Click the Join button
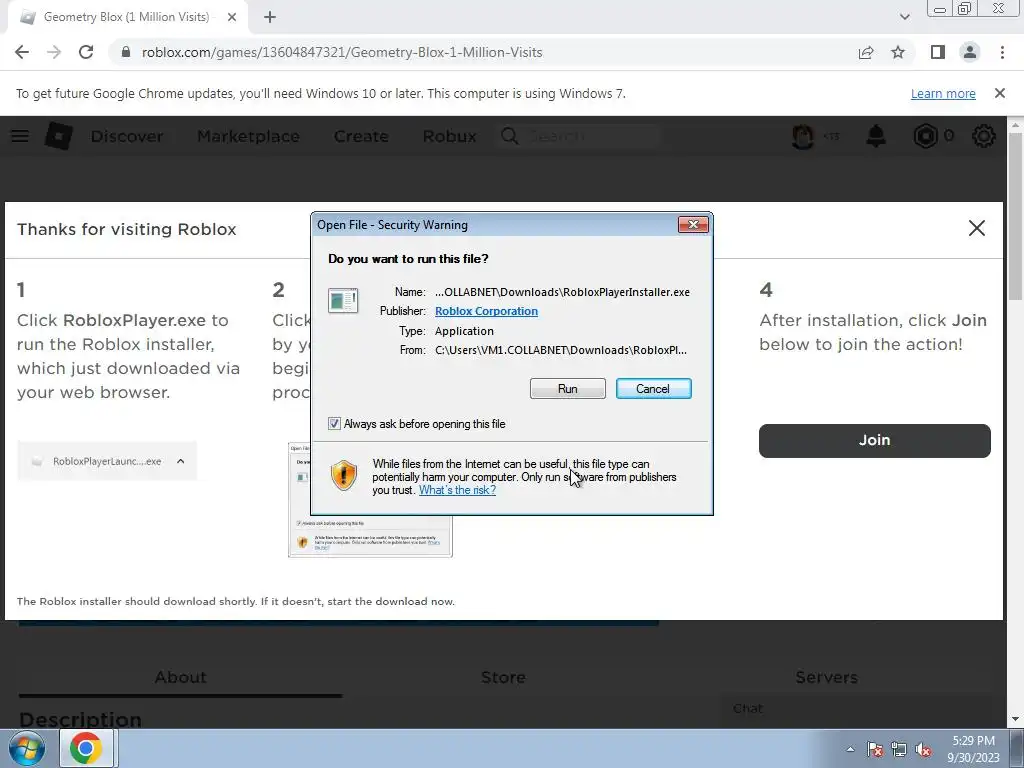Viewport: 1024px width, 768px height. click(x=874, y=440)
